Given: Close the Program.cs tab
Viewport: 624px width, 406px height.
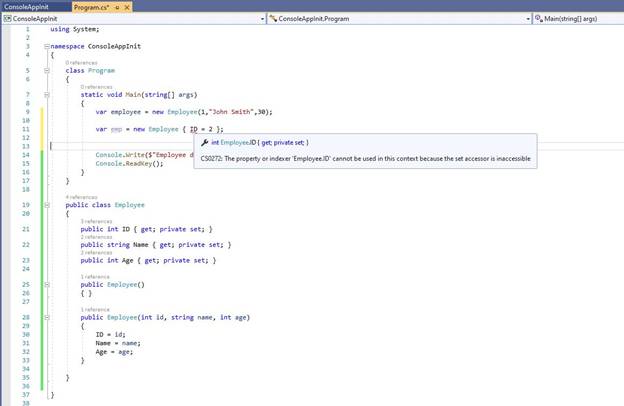Looking at the screenshot, I should 127,7.
